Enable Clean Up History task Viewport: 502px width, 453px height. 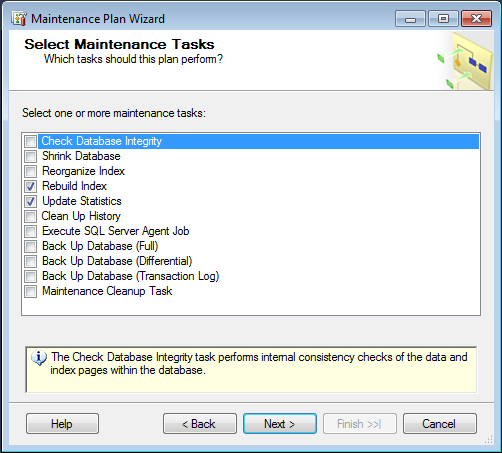tap(30, 216)
